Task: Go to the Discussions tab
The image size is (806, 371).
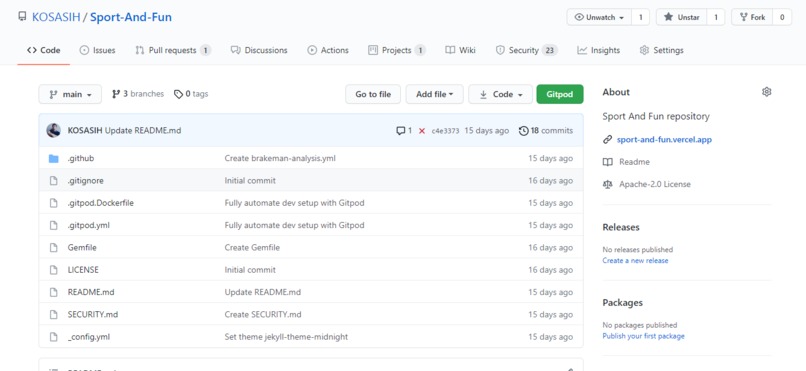Action: click(x=259, y=50)
